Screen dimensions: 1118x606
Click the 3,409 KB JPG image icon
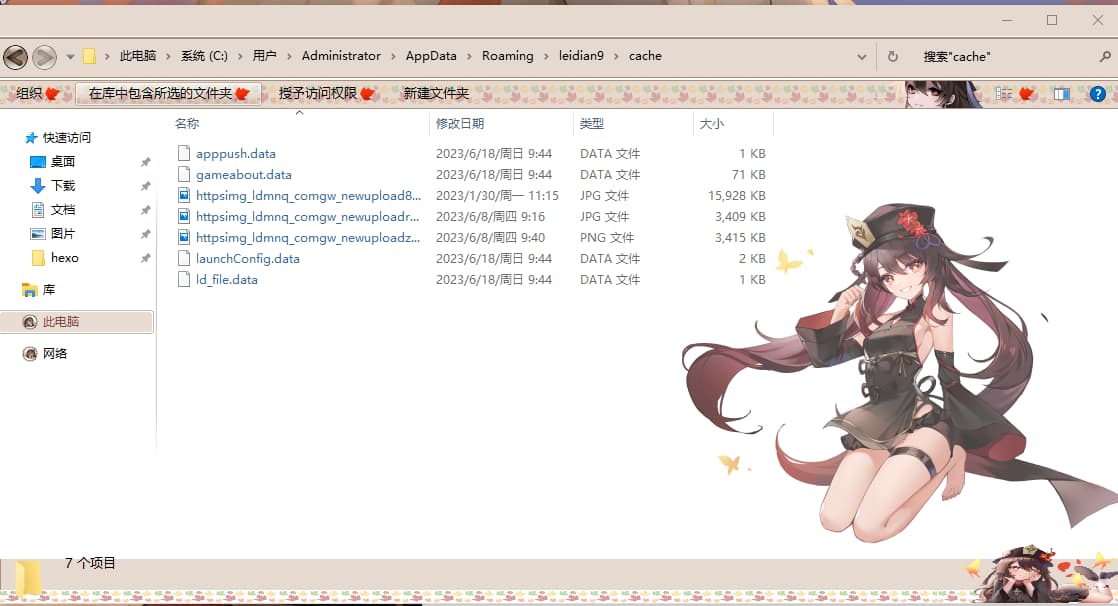(x=184, y=217)
